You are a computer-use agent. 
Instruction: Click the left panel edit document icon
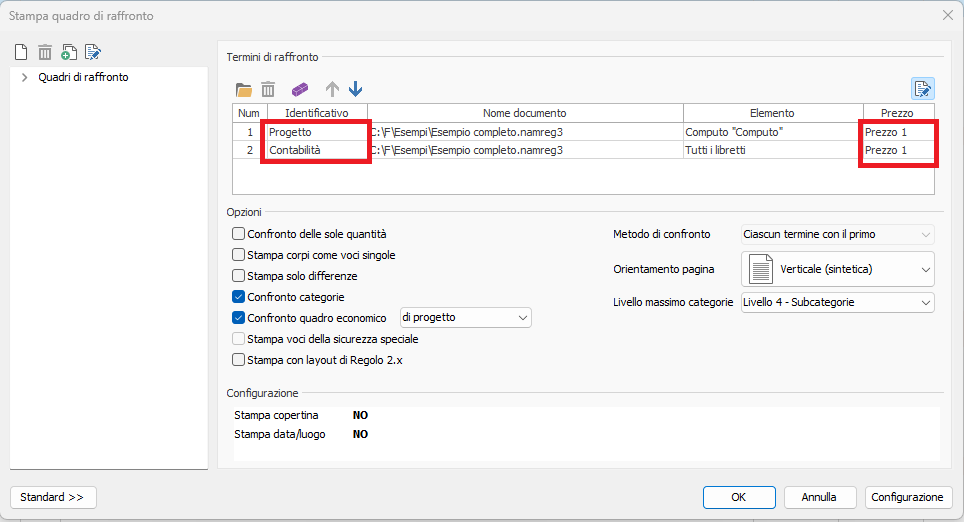tap(93, 52)
